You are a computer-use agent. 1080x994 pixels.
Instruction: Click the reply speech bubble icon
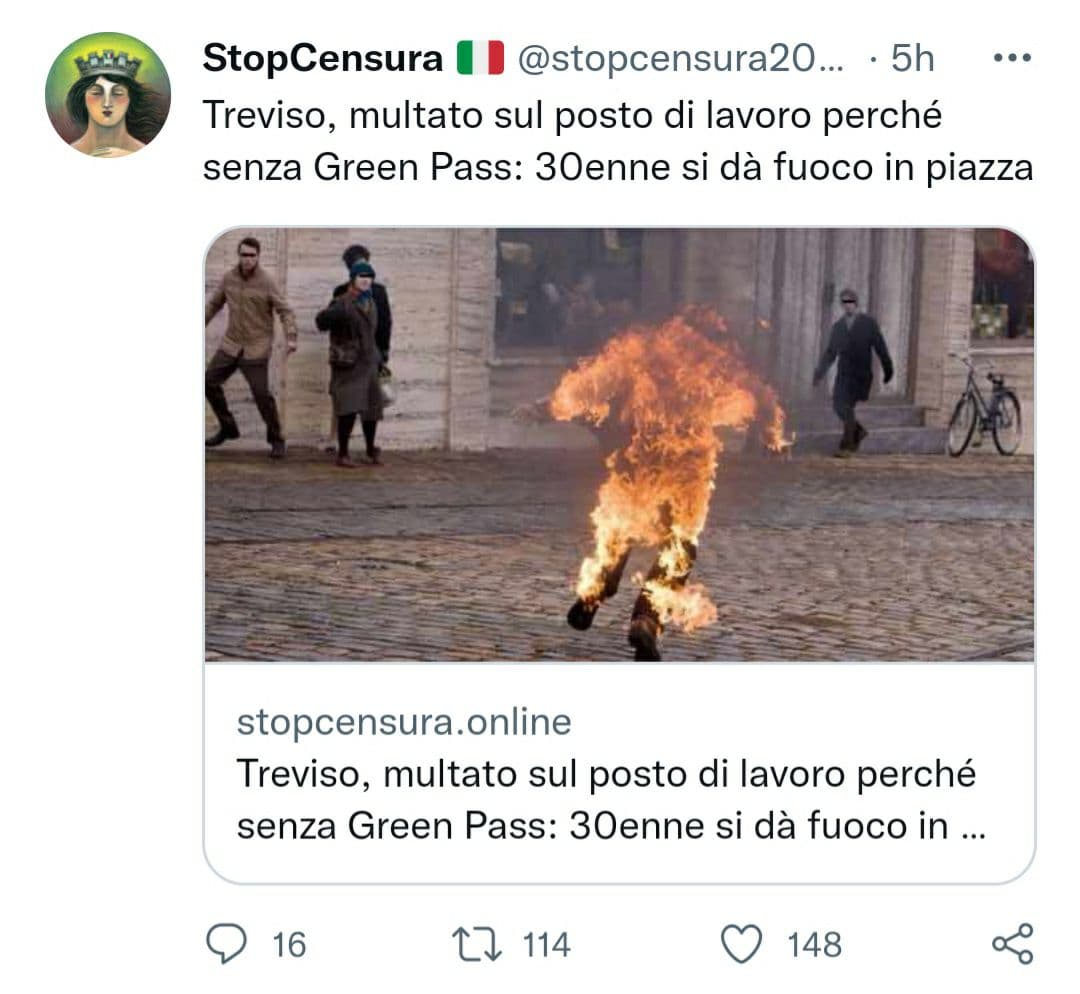click(x=226, y=943)
